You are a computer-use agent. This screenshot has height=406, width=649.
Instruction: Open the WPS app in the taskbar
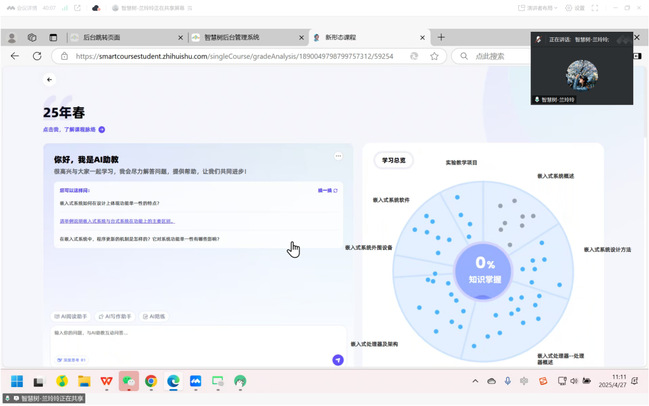click(x=106, y=381)
